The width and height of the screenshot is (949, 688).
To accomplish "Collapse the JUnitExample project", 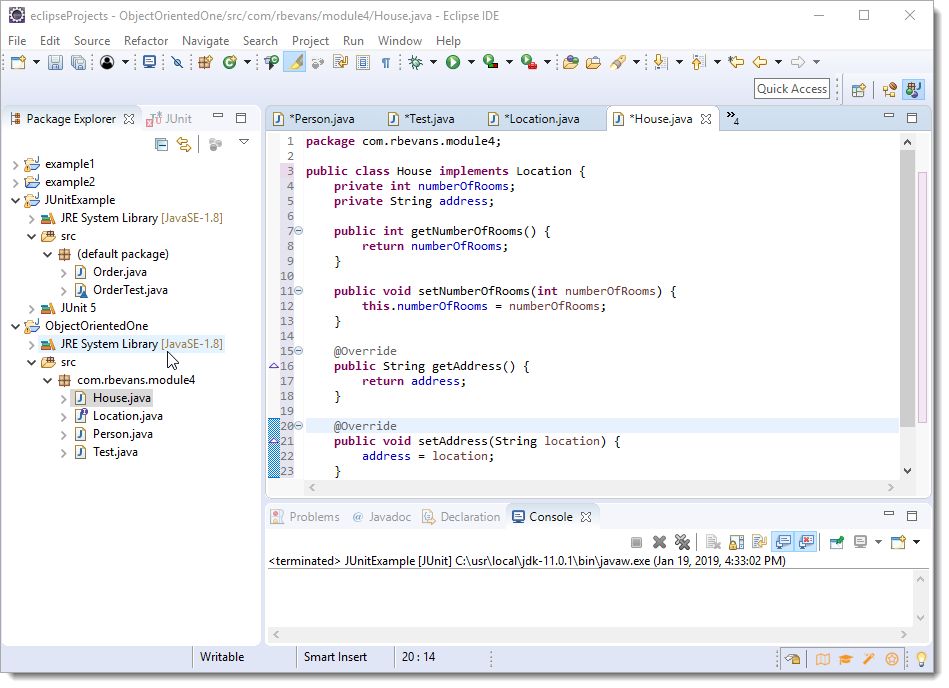I will pyautogui.click(x=16, y=200).
